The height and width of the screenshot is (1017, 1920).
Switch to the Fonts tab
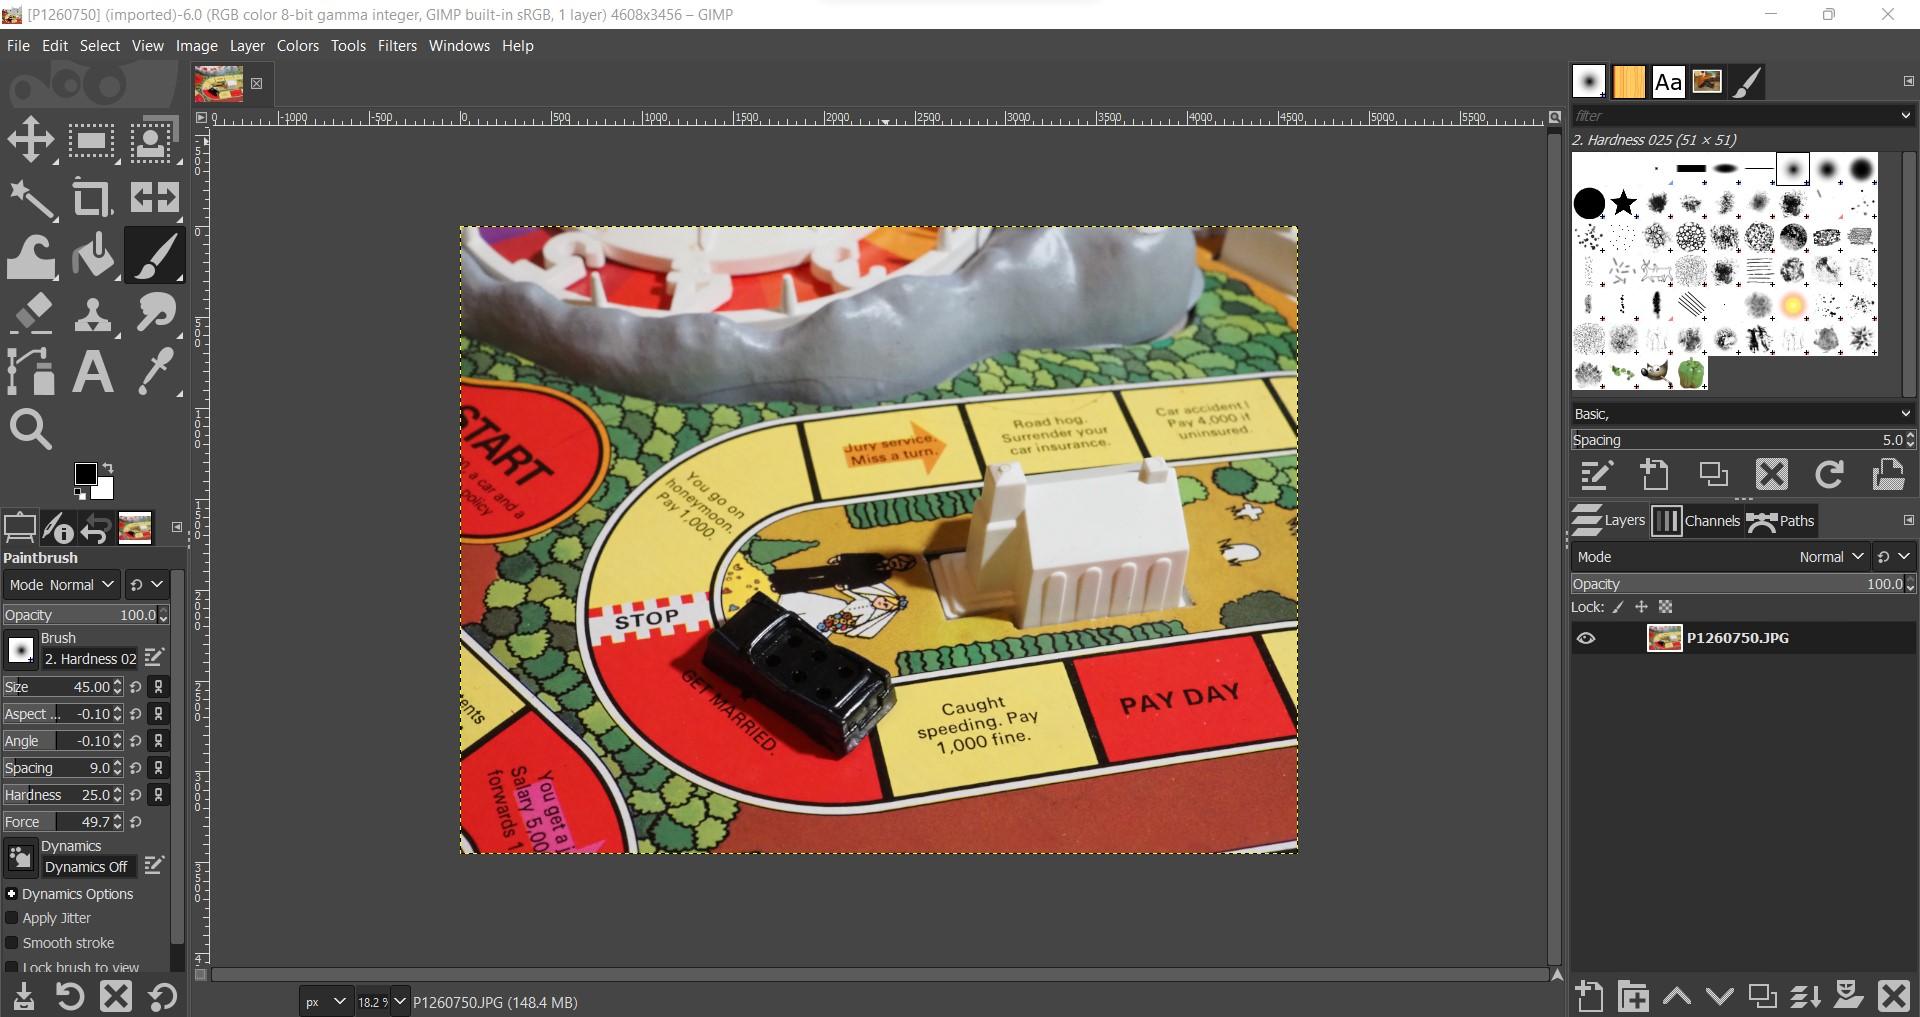(1667, 82)
